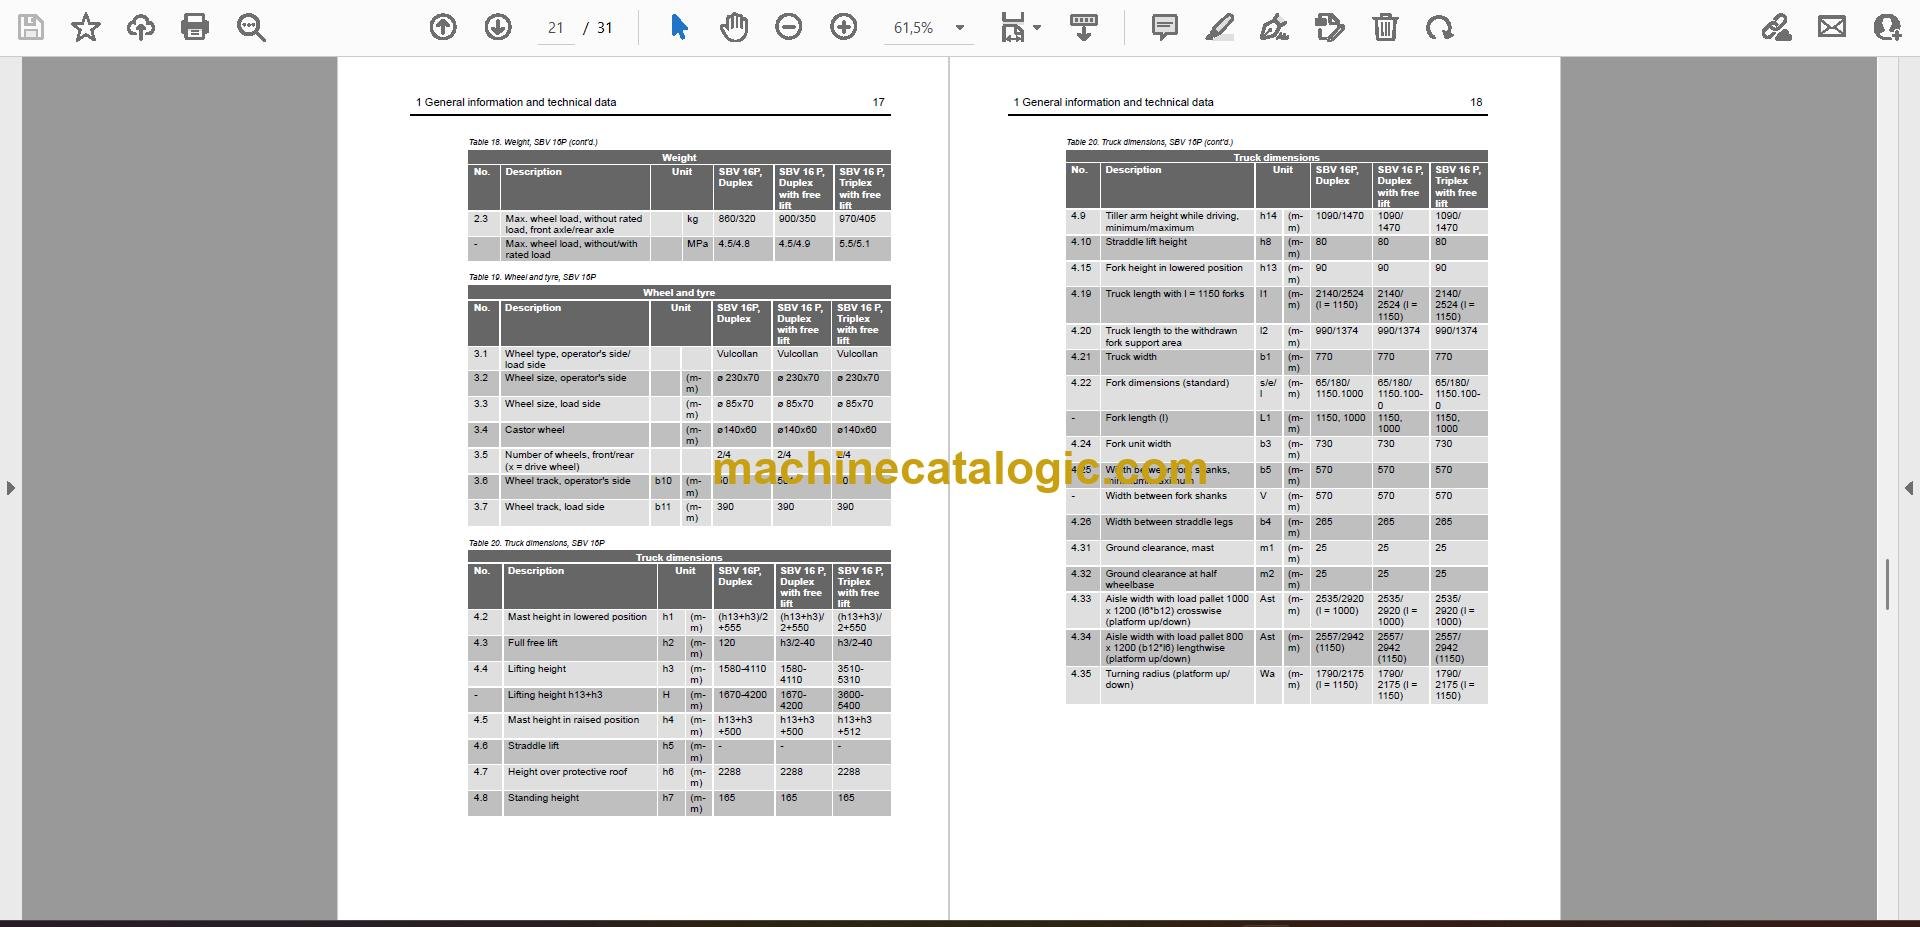The width and height of the screenshot is (1920, 927).
Task: Click the 'Fork unit width' row text
Action: click(x=1138, y=444)
